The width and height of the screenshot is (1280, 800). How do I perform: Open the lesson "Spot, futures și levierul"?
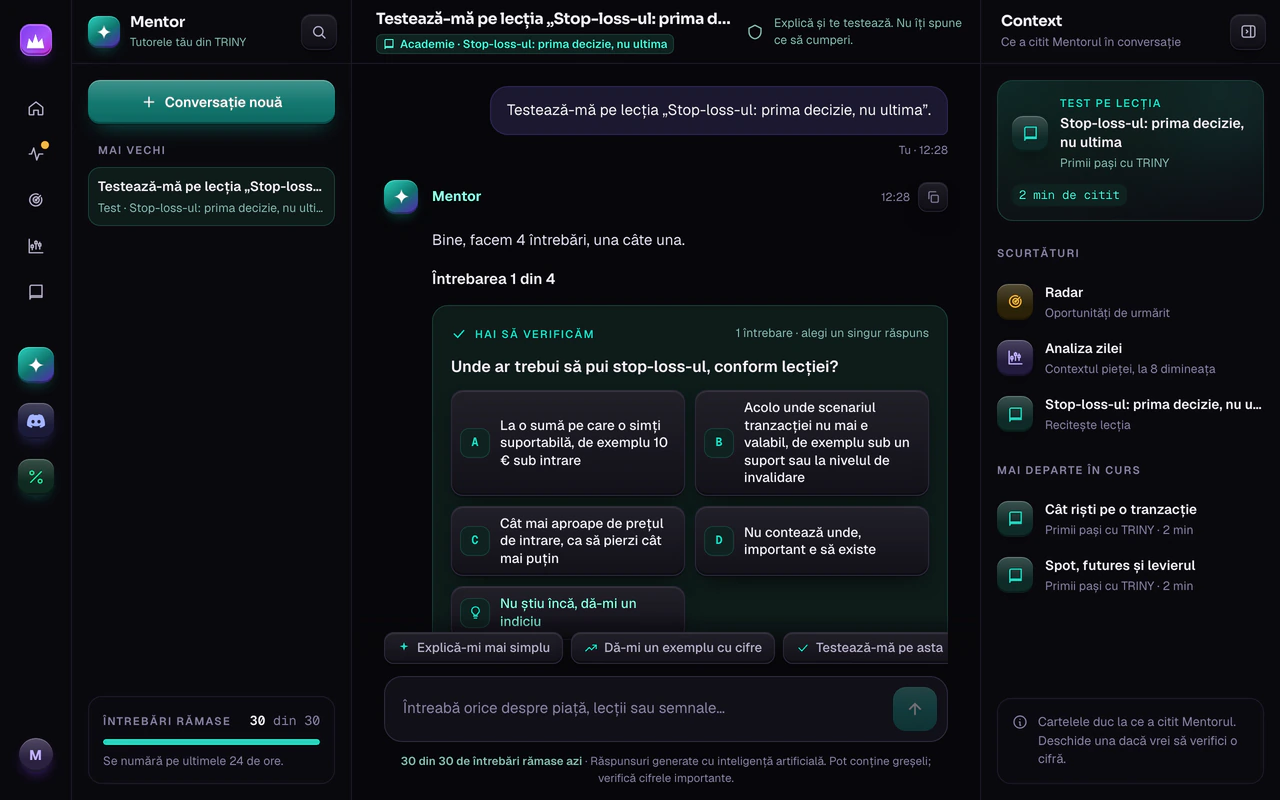[1130, 575]
